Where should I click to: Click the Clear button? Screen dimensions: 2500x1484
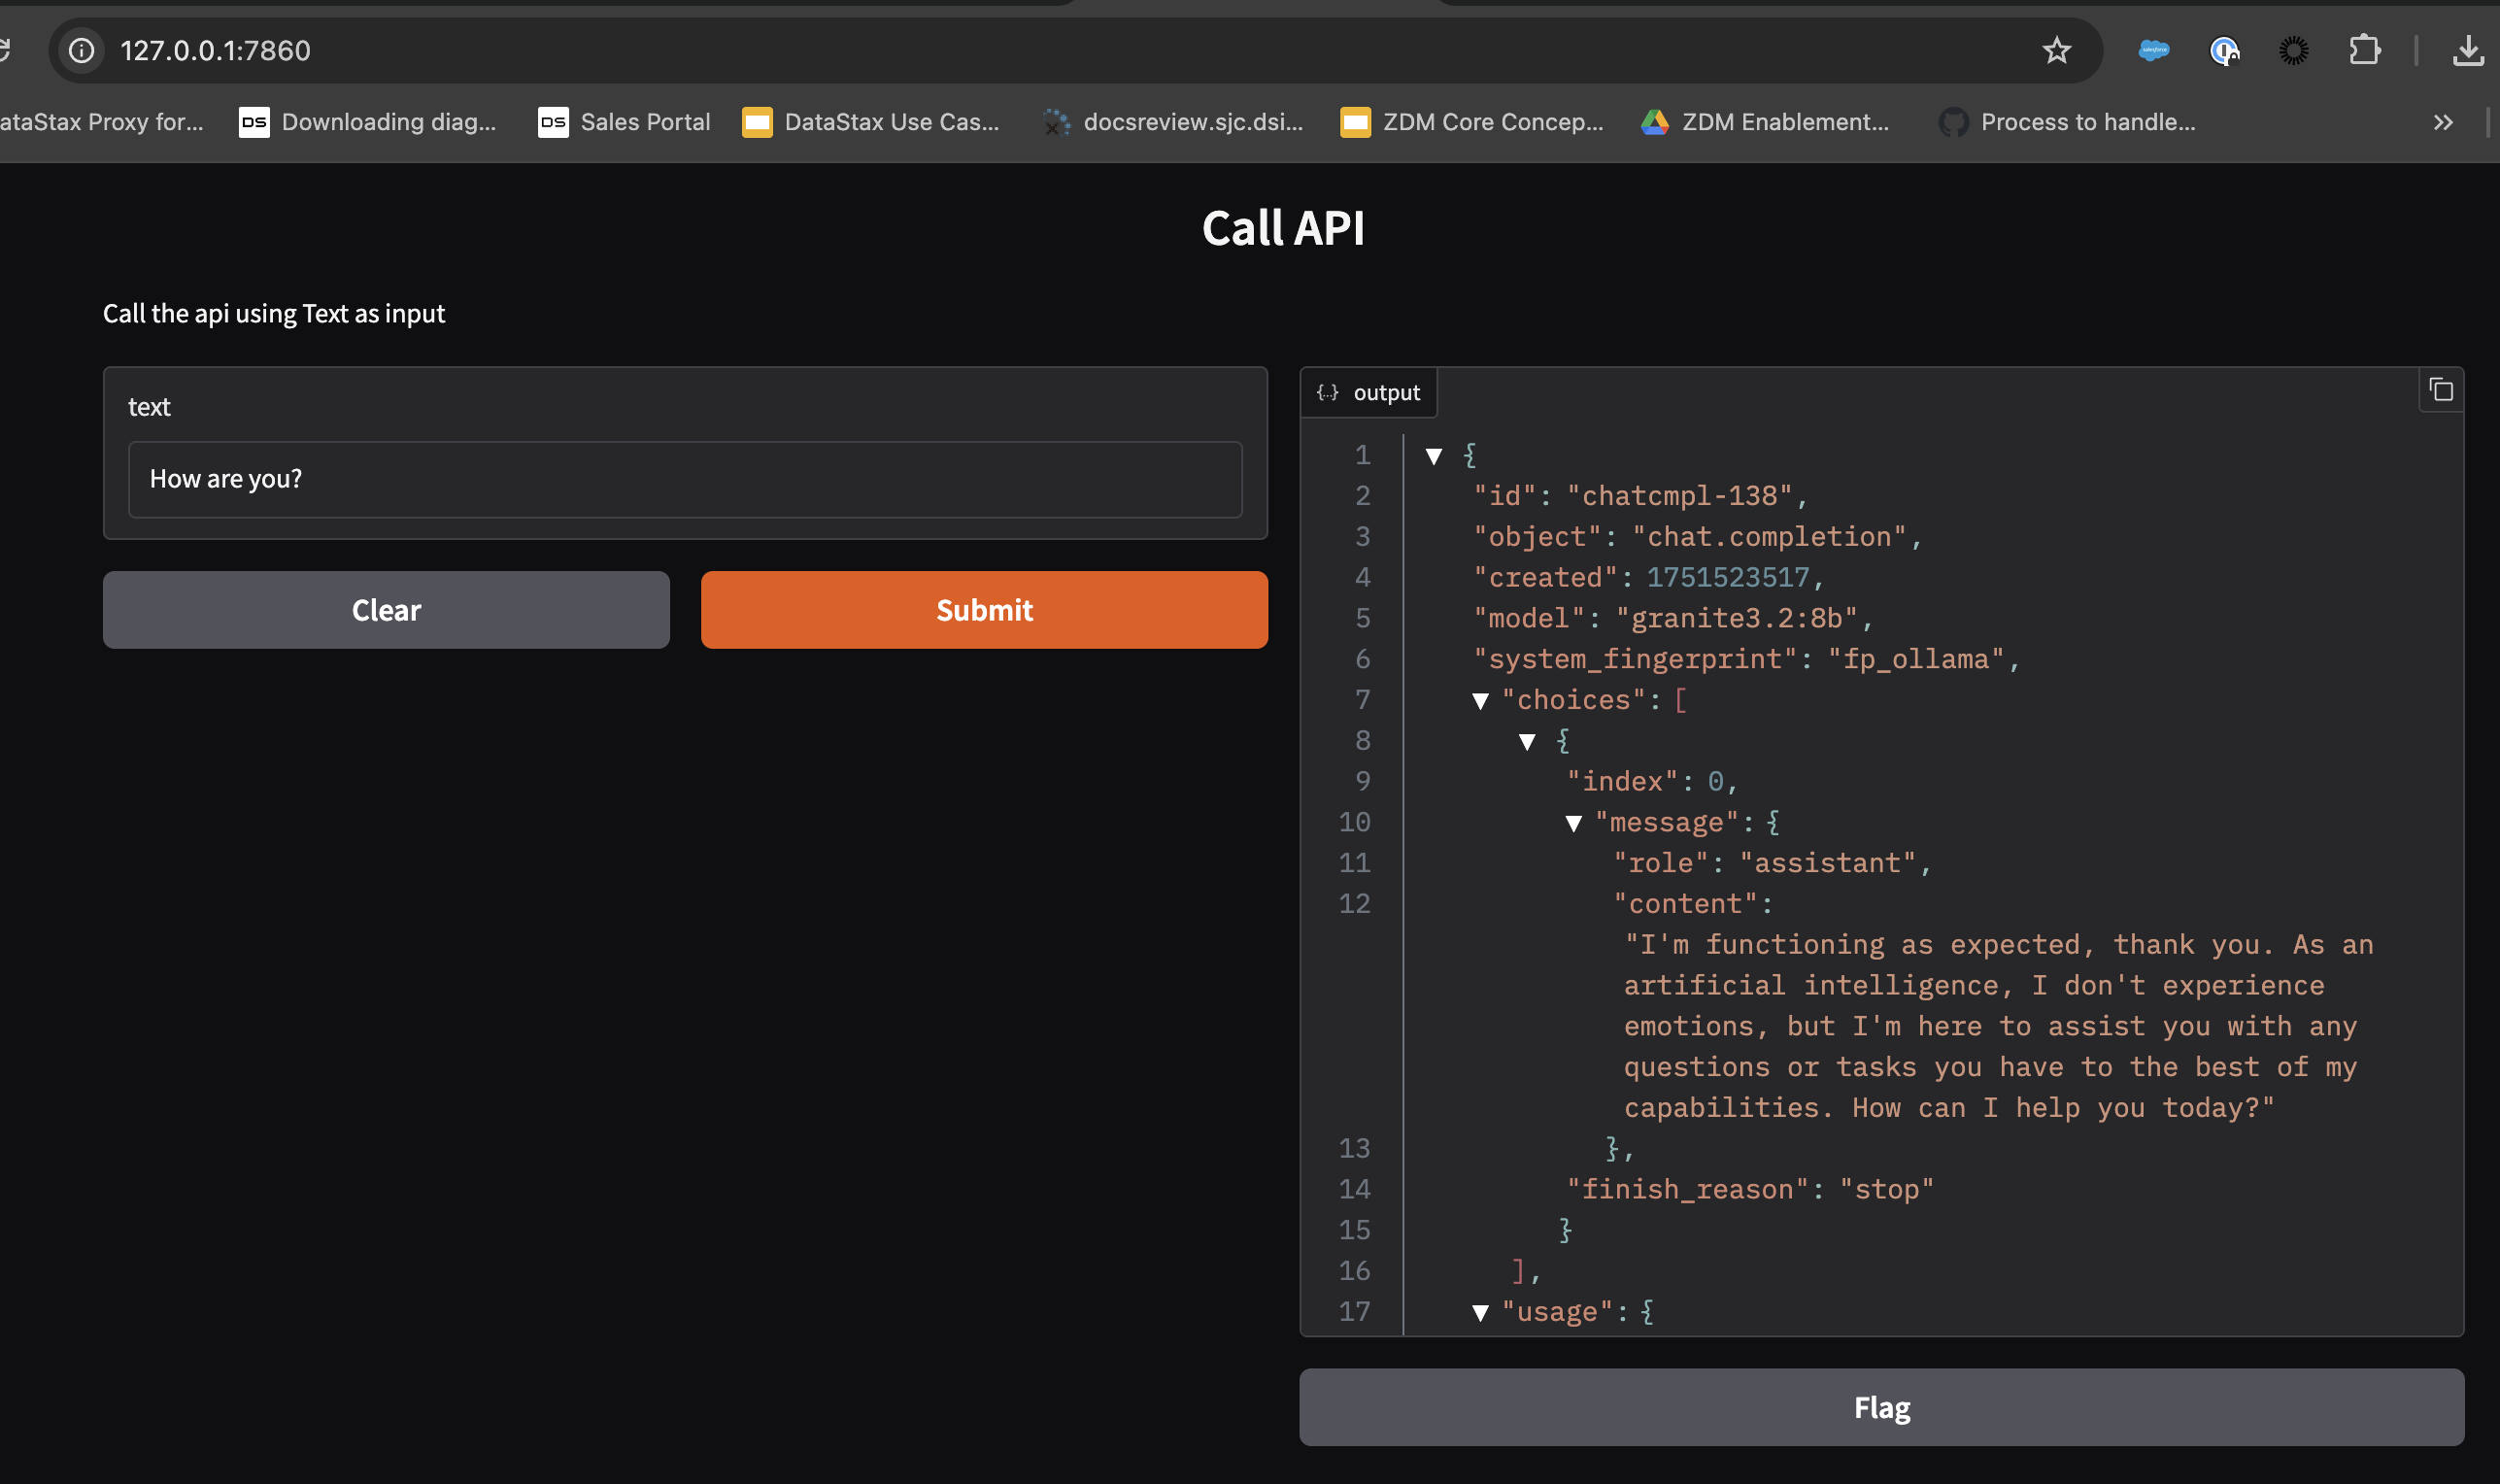point(386,610)
